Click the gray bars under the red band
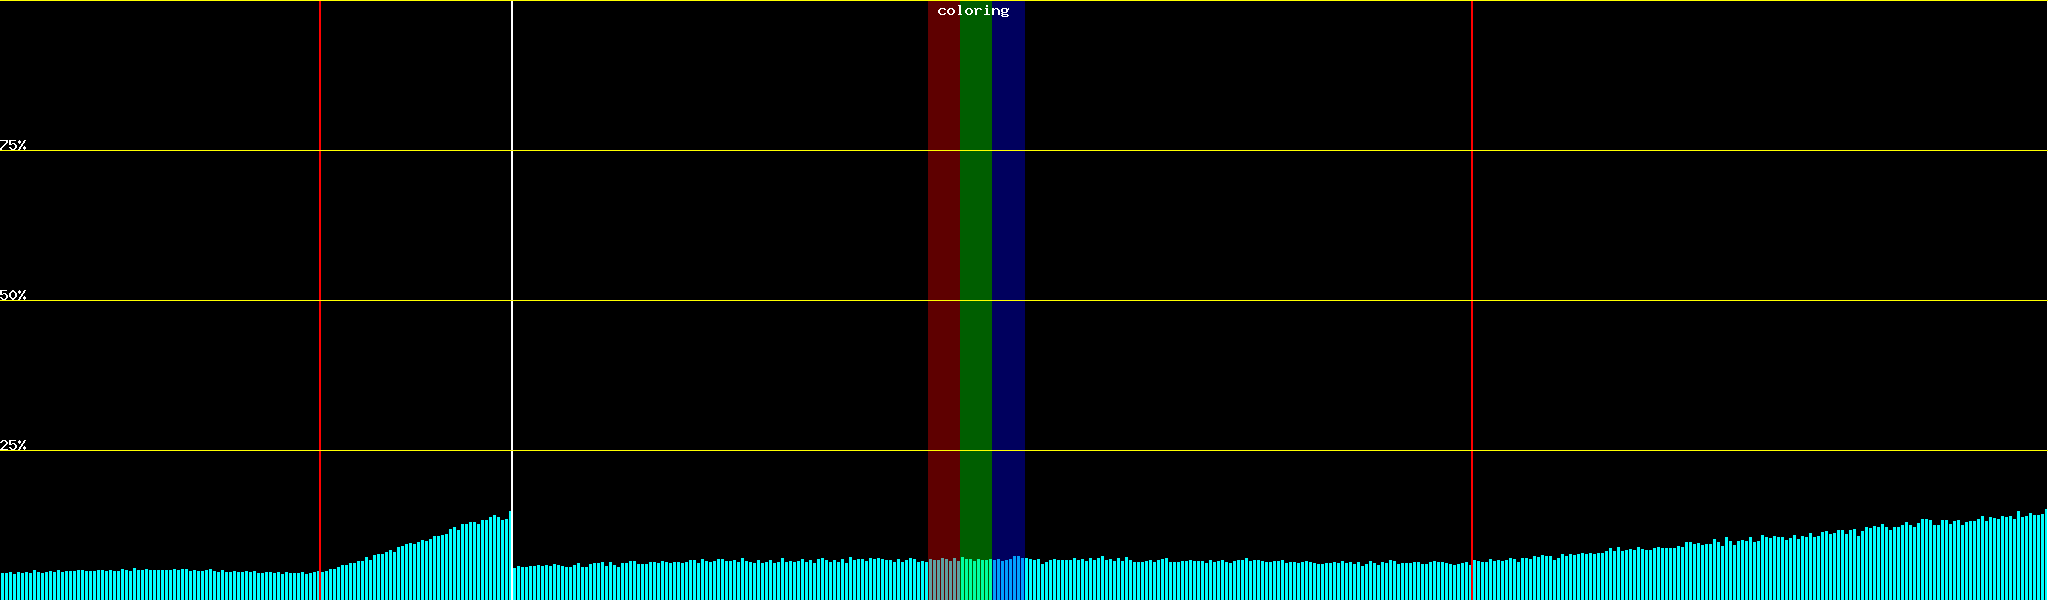Image resolution: width=2048 pixels, height=600 pixels. click(943, 580)
